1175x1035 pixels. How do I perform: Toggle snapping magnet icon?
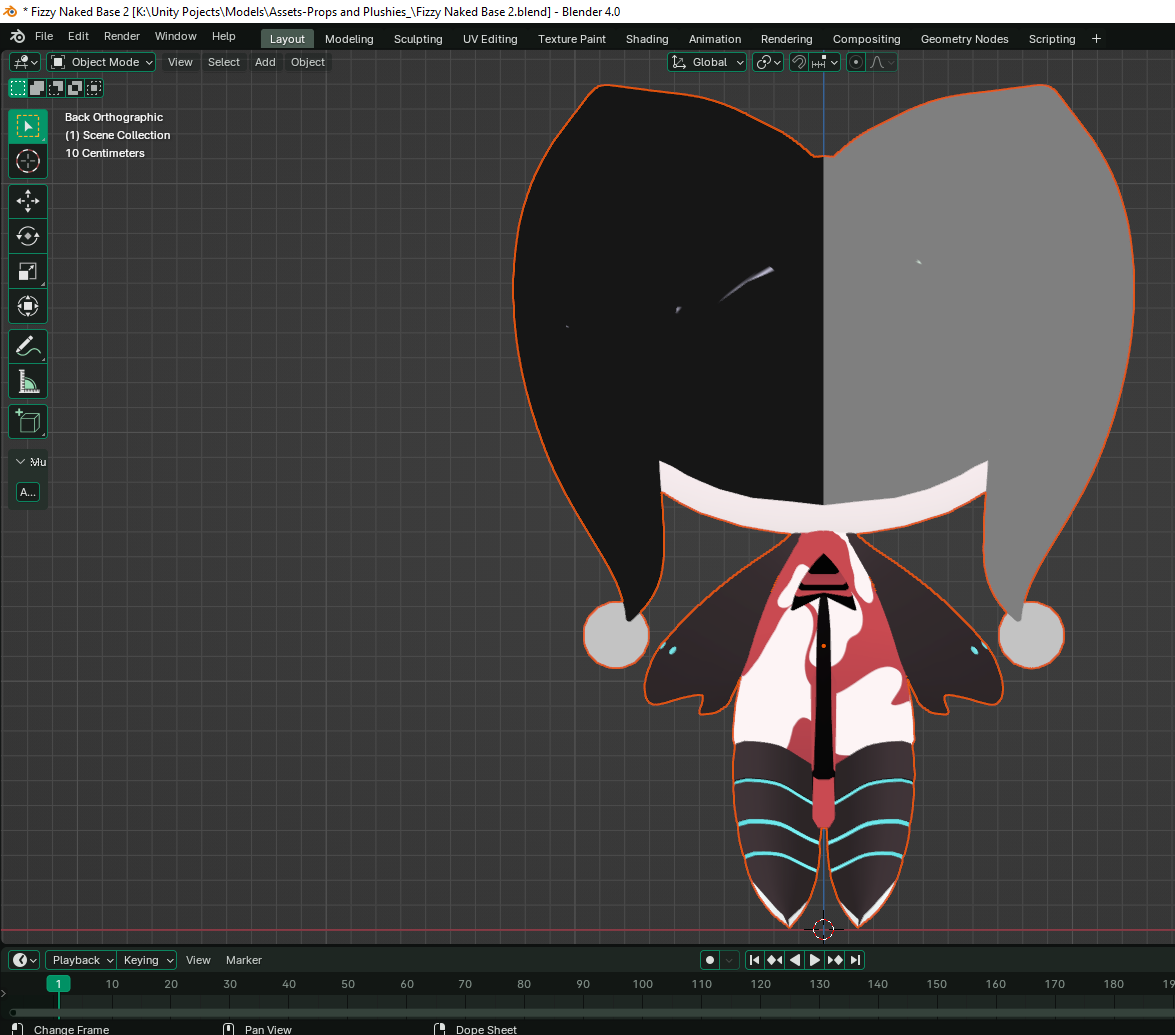[x=798, y=62]
